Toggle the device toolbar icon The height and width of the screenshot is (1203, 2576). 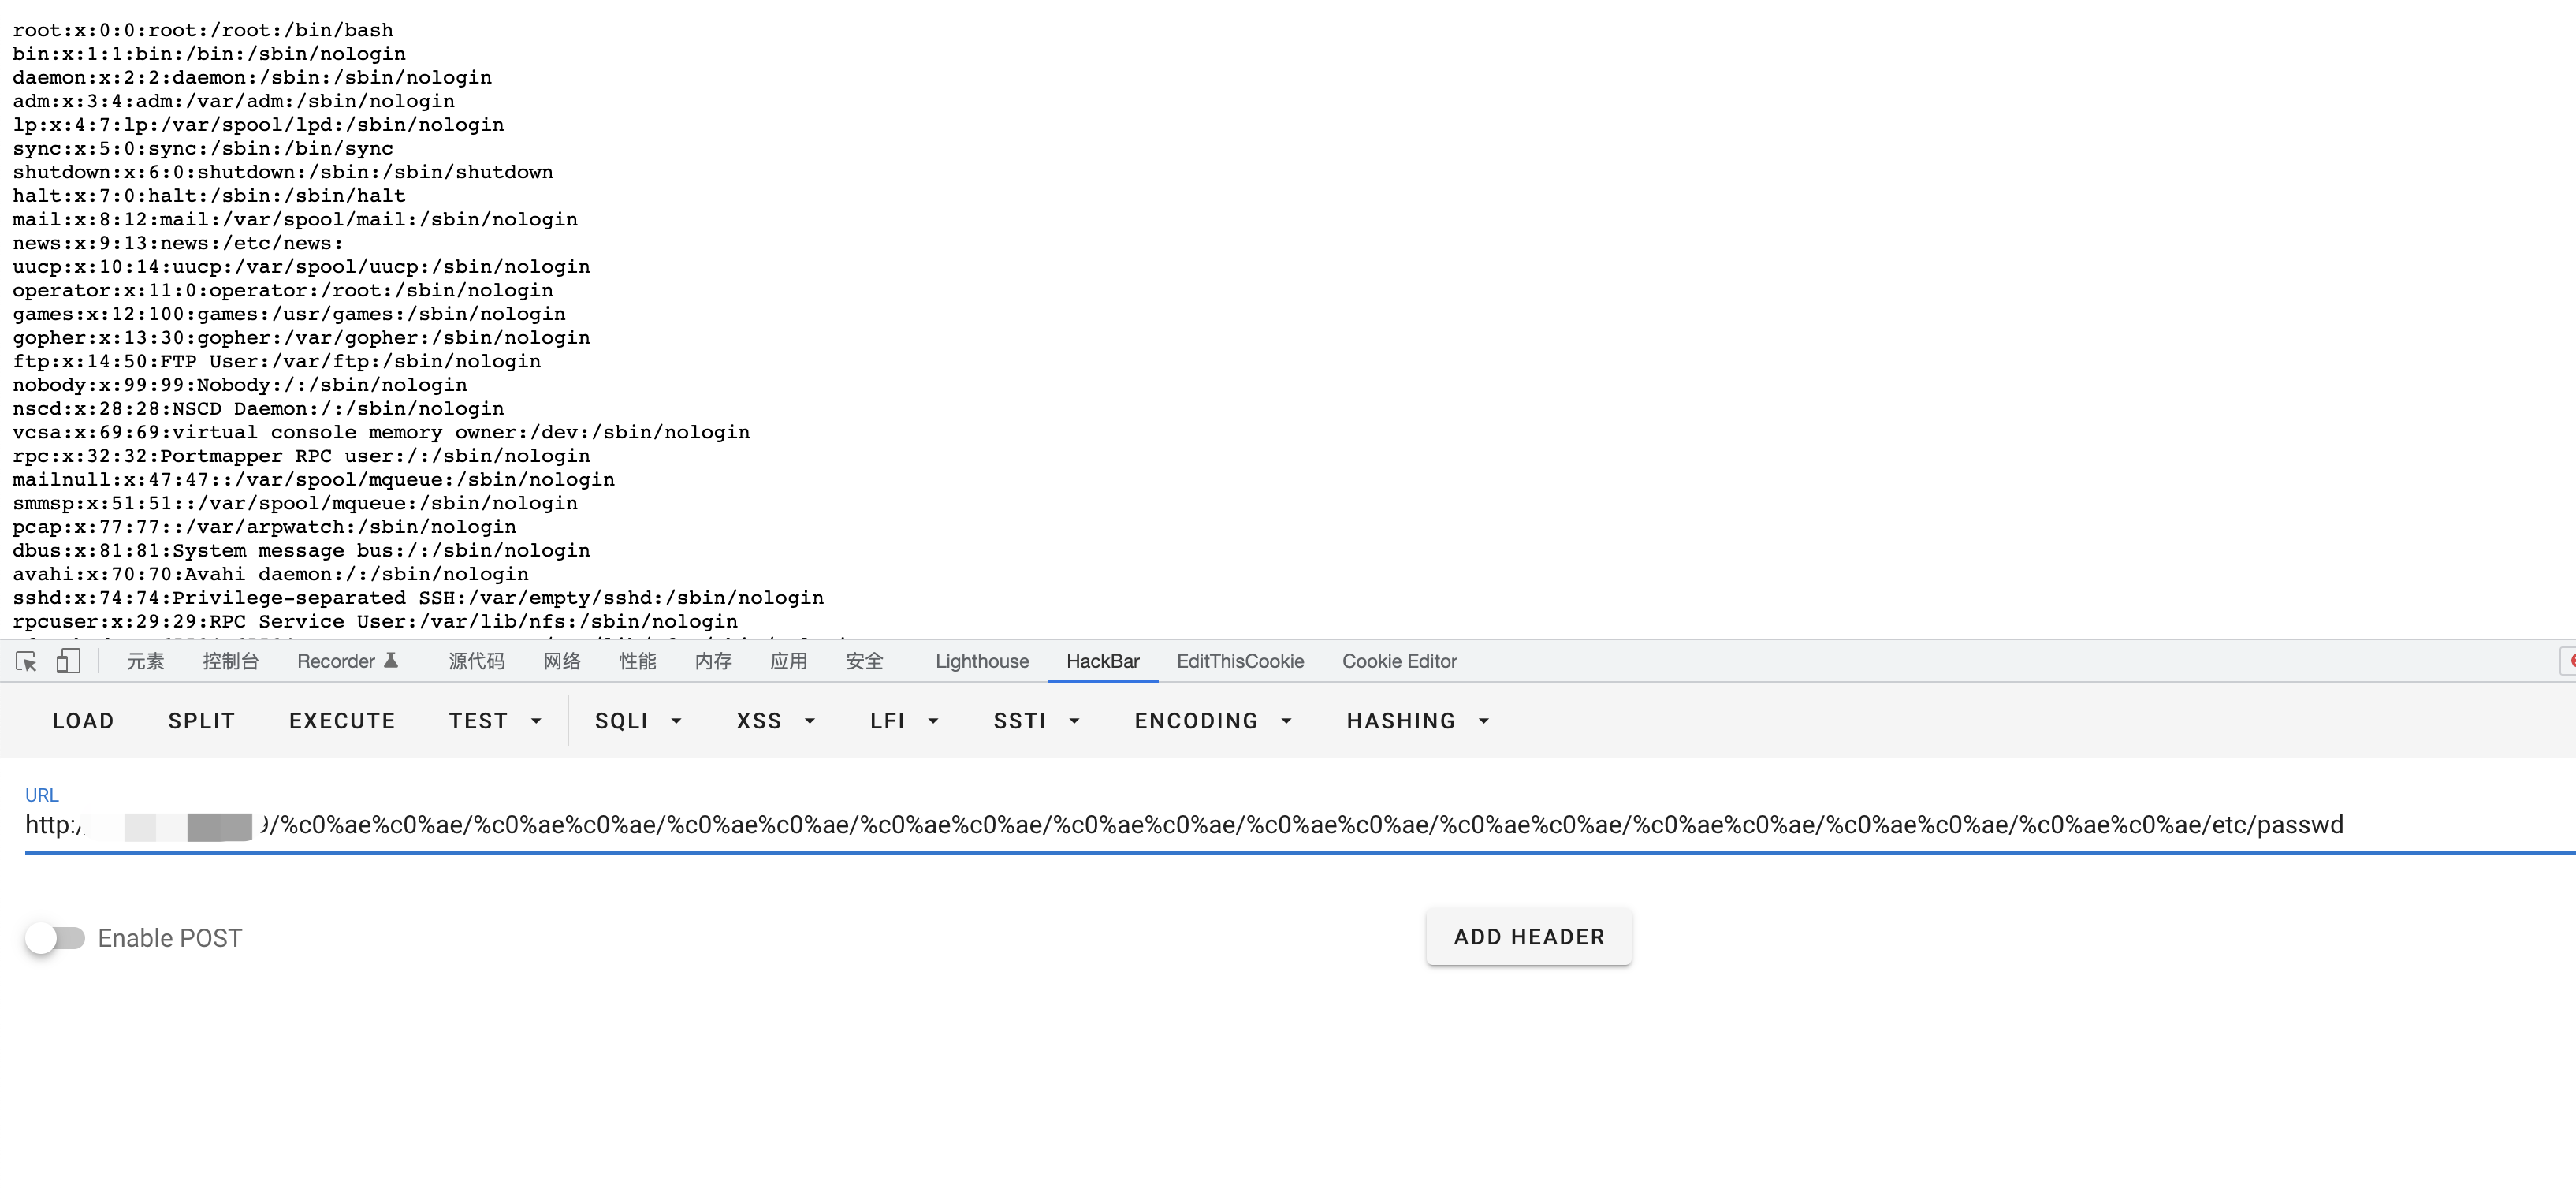coord(68,661)
